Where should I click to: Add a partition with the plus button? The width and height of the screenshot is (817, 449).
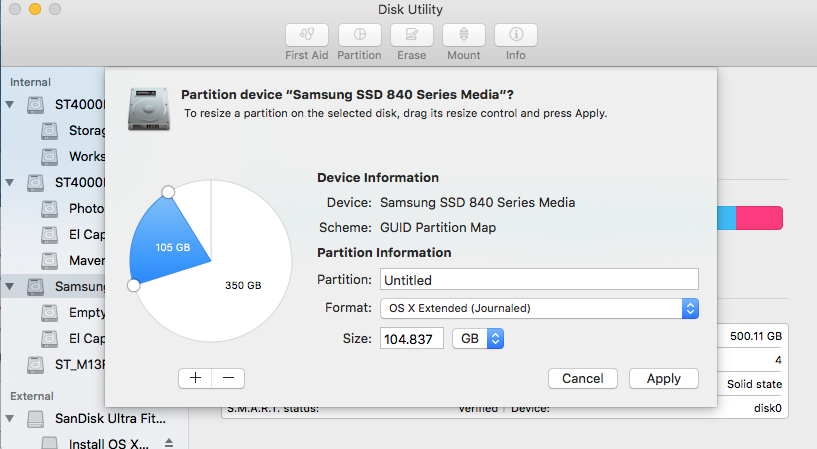coord(195,378)
